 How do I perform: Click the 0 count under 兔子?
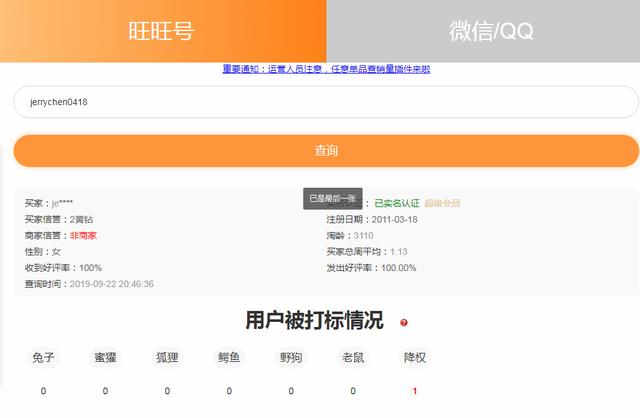pos(43,391)
